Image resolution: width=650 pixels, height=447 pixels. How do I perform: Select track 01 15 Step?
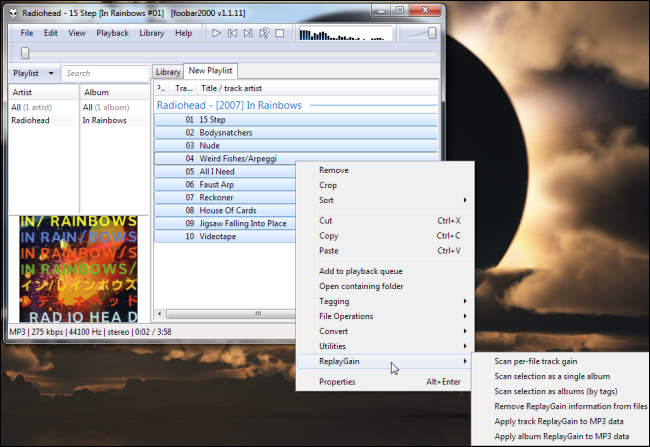click(296, 120)
